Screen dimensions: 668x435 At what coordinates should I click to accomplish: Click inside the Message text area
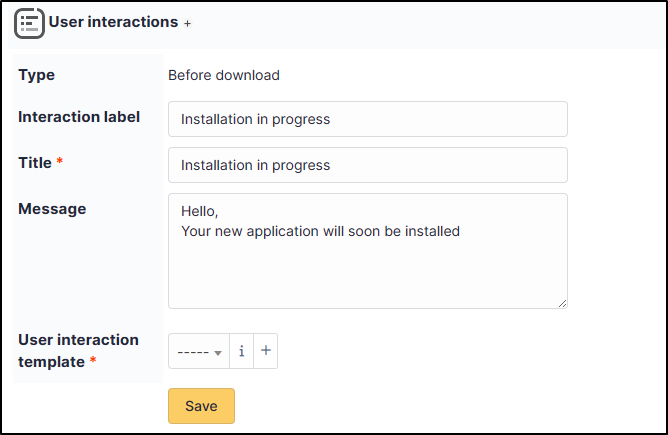368,251
